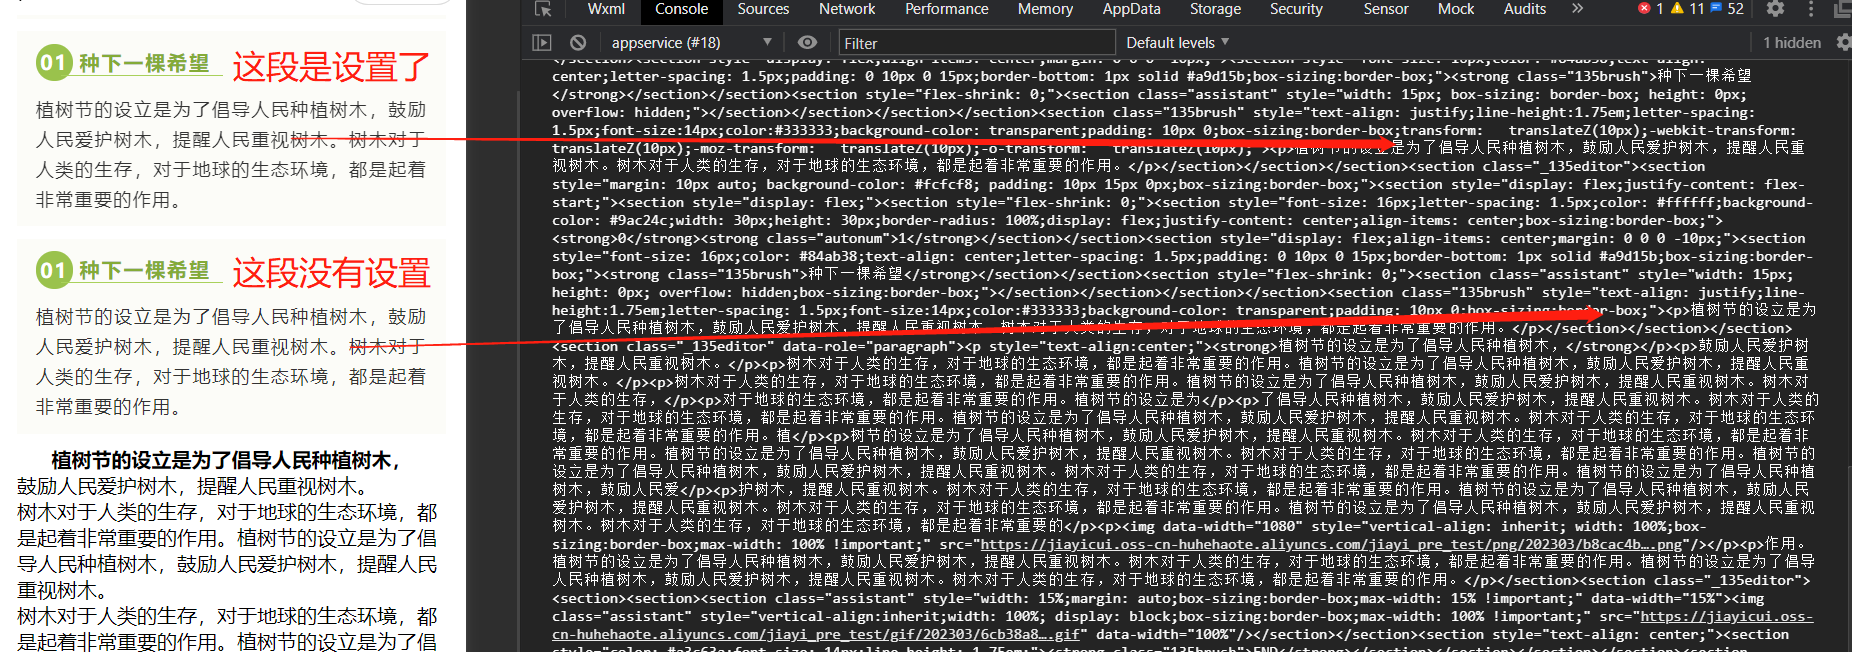This screenshot has height=652, width=1852.
Task: Open the Mock tab
Action: tap(1455, 9)
